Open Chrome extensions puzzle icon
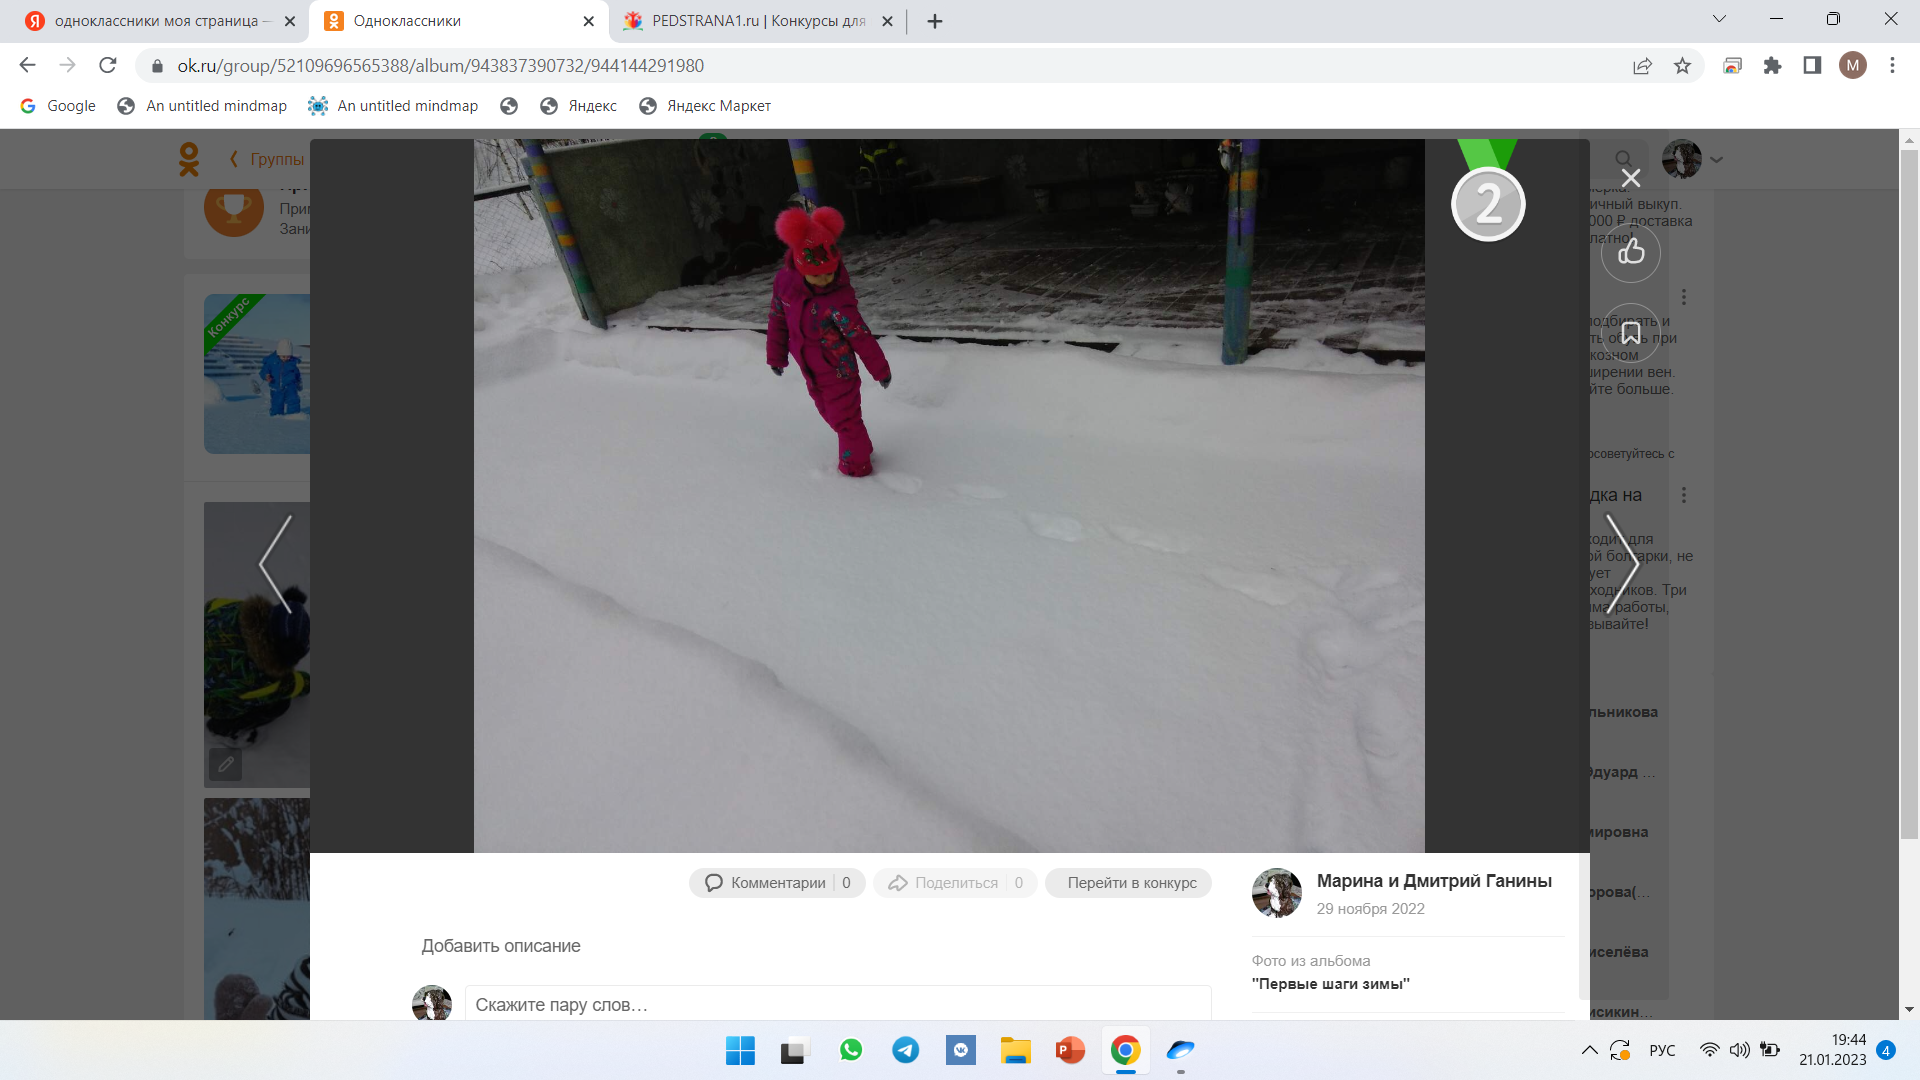1920x1080 pixels. click(x=1772, y=66)
